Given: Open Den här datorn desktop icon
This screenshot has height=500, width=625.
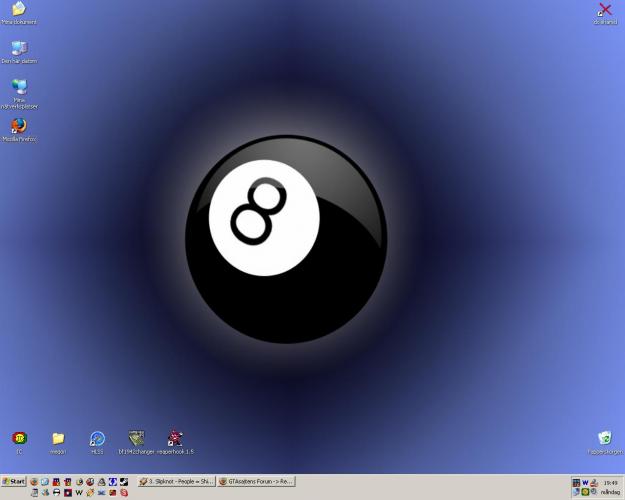Looking at the screenshot, I should coord(18,48).
